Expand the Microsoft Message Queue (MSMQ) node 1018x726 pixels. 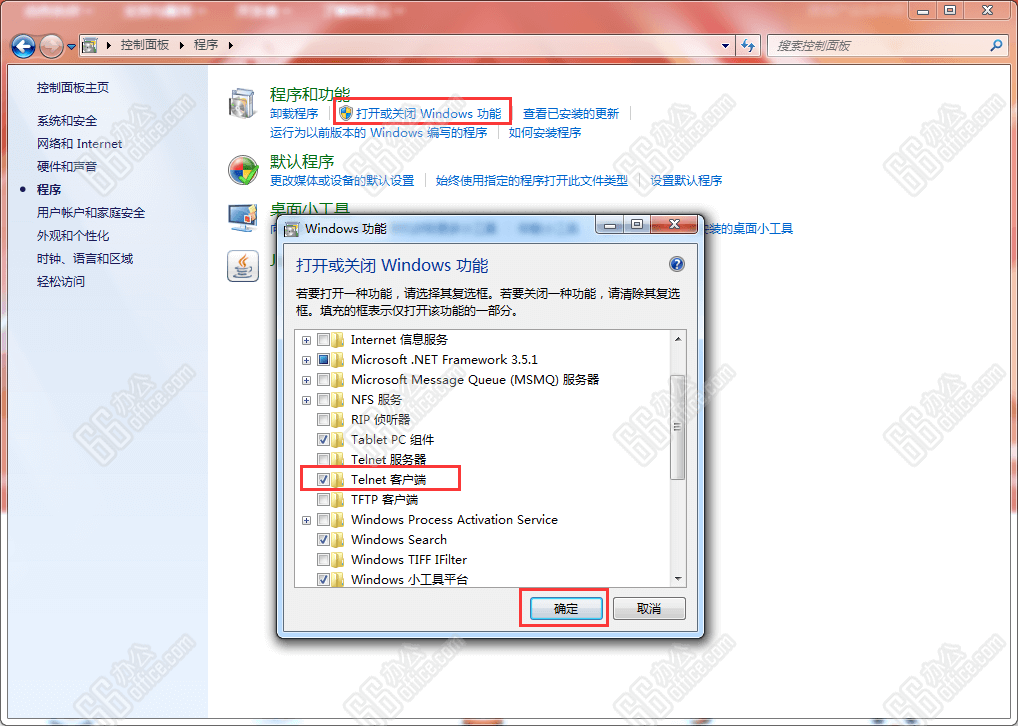point(306,381)
